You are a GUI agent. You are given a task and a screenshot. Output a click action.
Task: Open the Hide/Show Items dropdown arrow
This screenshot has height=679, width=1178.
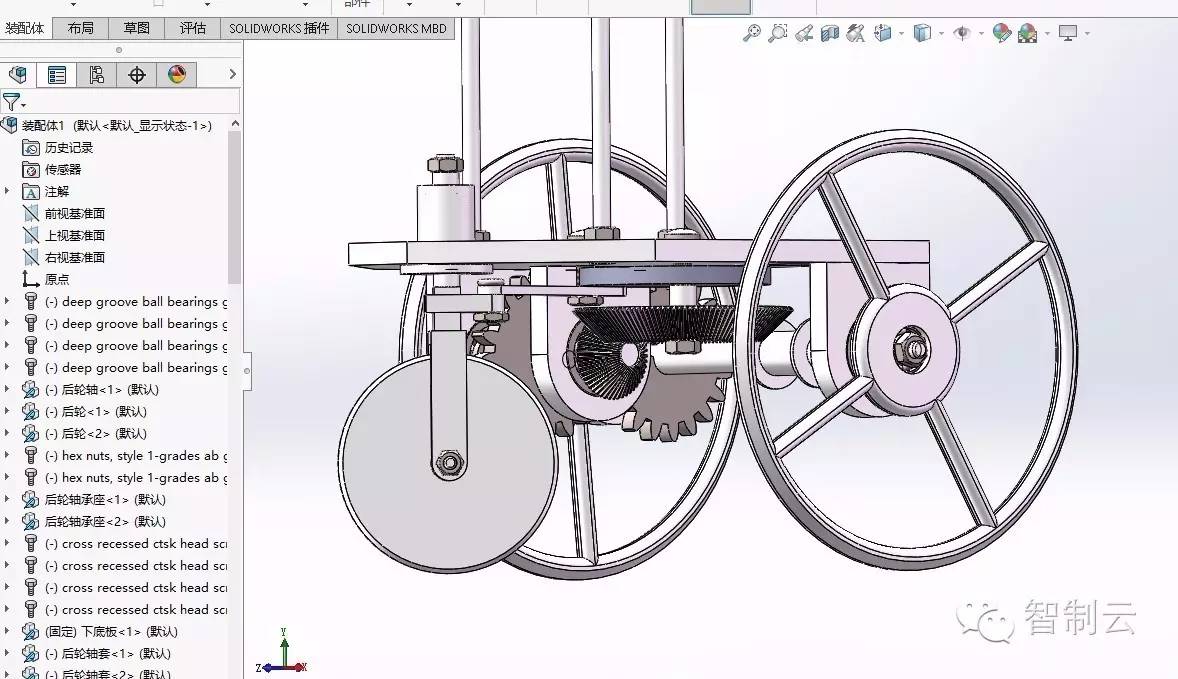pyautogui.click(x=981, y=34)
